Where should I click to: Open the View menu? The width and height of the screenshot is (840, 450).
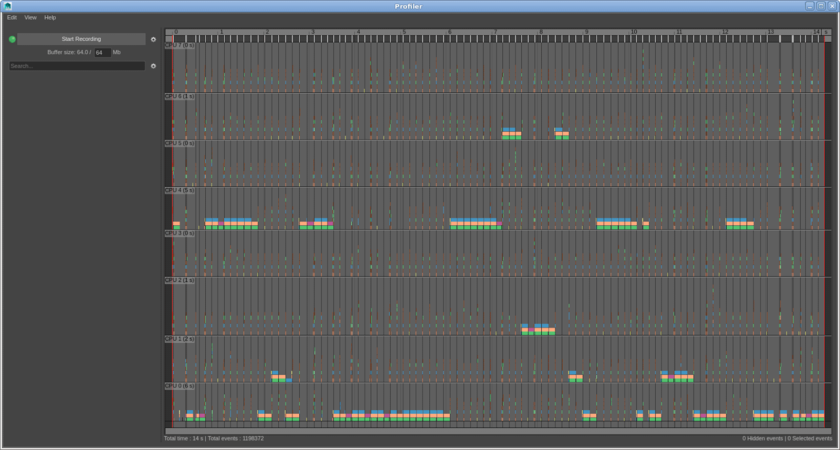pos(30,18)
